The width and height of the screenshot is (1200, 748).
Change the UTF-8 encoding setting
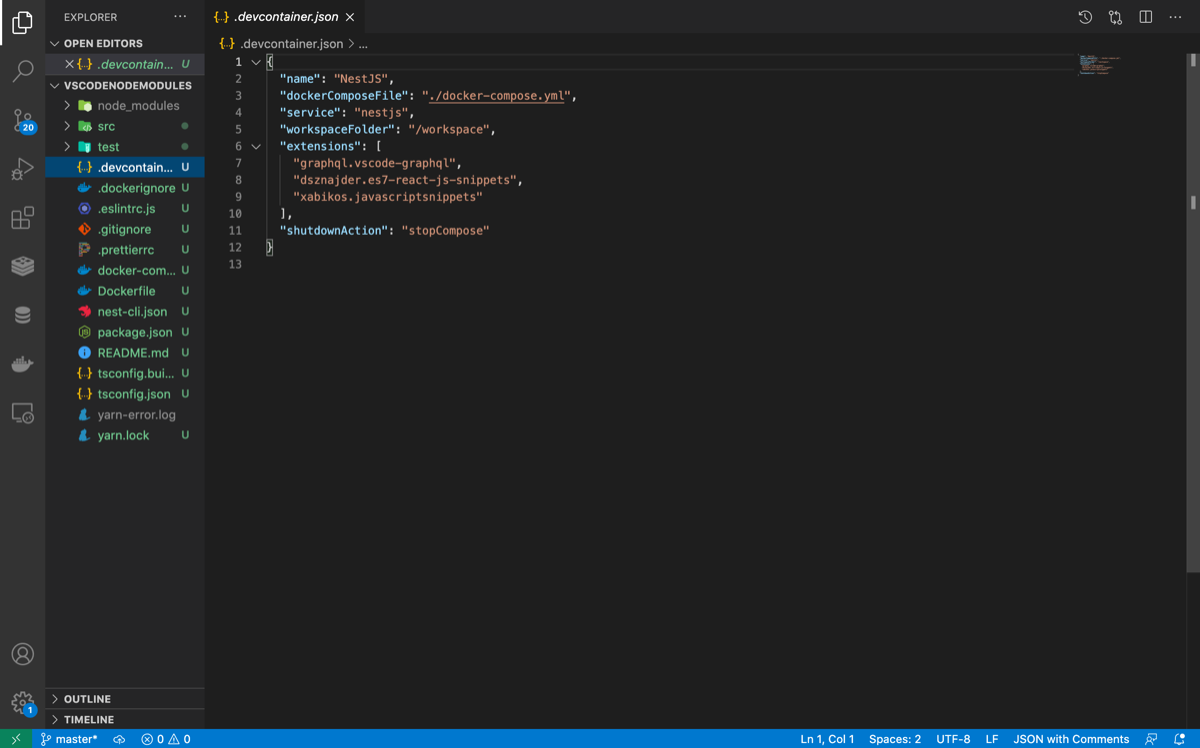coord(953,739)
